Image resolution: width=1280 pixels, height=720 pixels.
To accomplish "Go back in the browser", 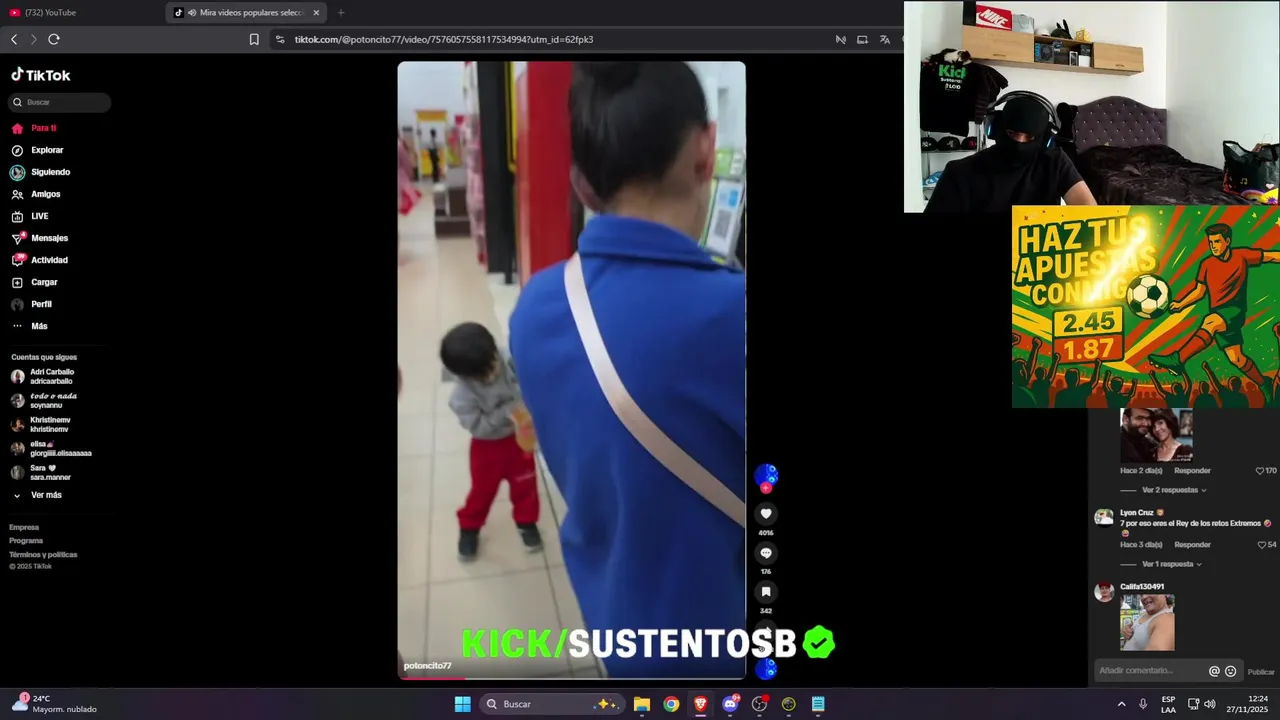I will [x=14, y=39].
